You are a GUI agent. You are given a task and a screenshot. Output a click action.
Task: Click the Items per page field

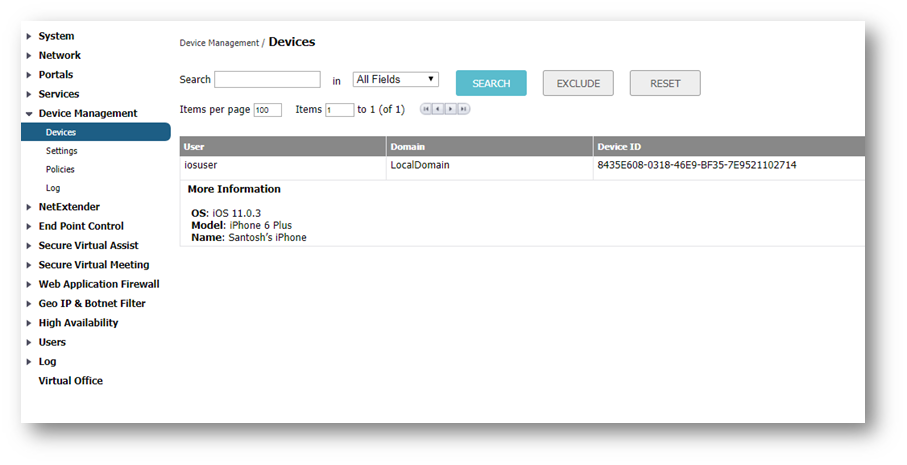(x=267, y=110)
